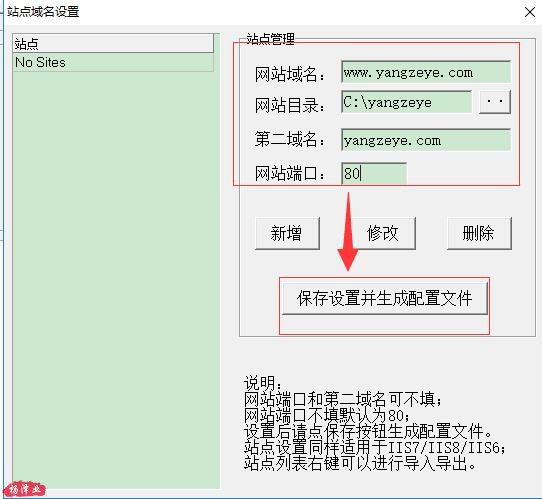This screenshot has width=542, height=499.
Task: Select the No Sites list entry
Action: (113, 63)
